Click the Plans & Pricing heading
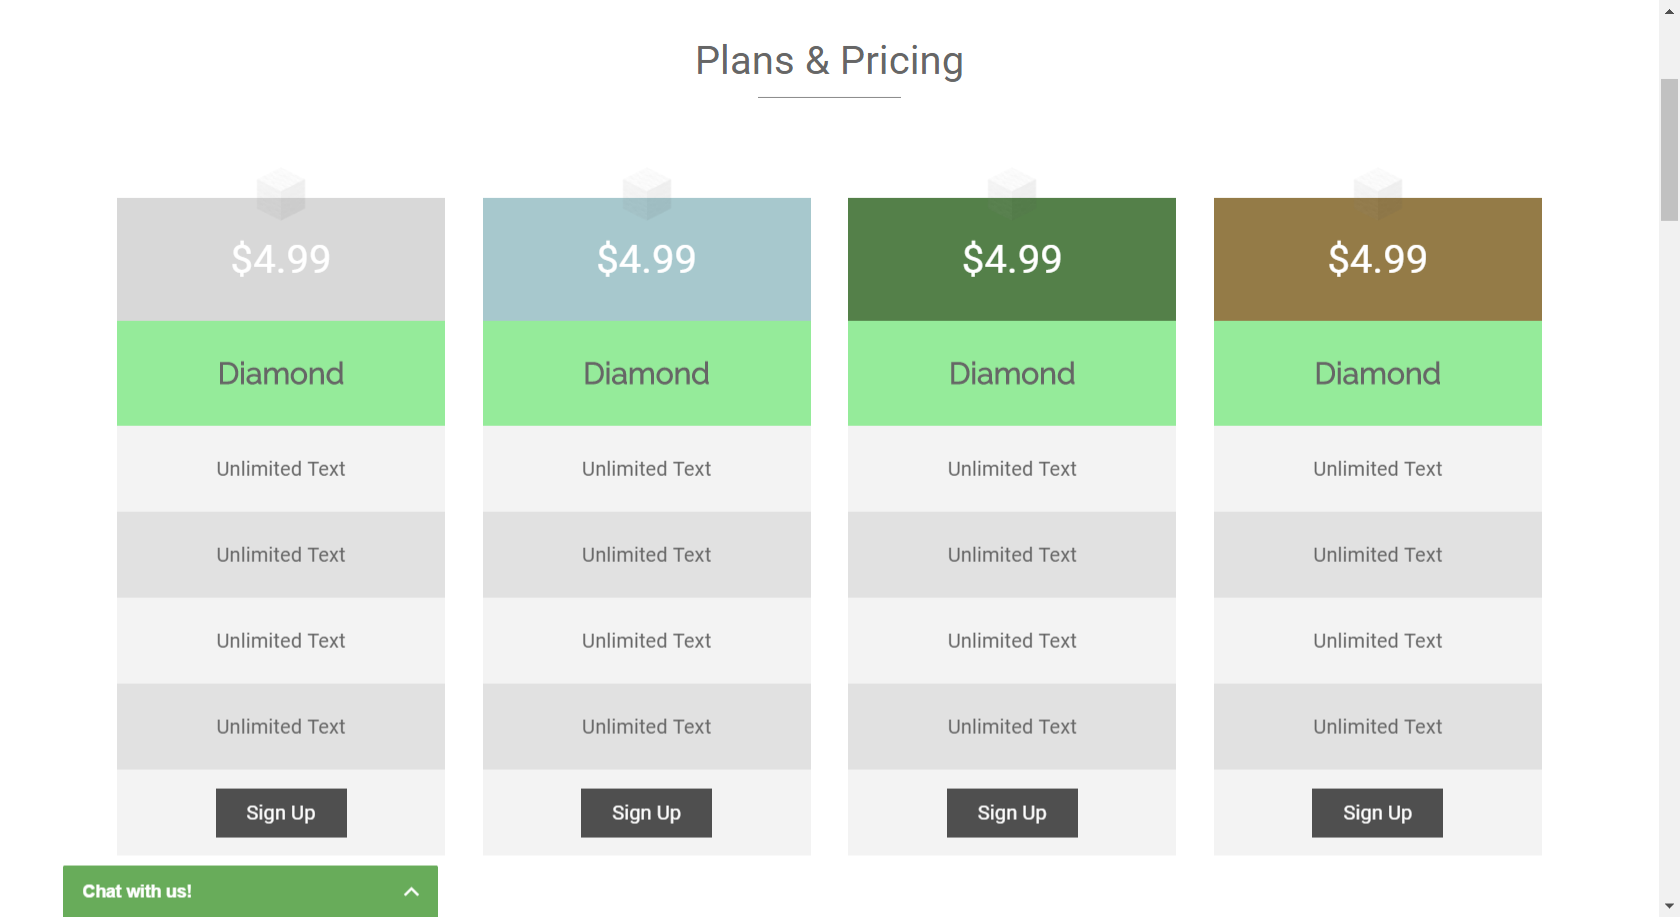The image size is (1680, 917). (829, 61)
